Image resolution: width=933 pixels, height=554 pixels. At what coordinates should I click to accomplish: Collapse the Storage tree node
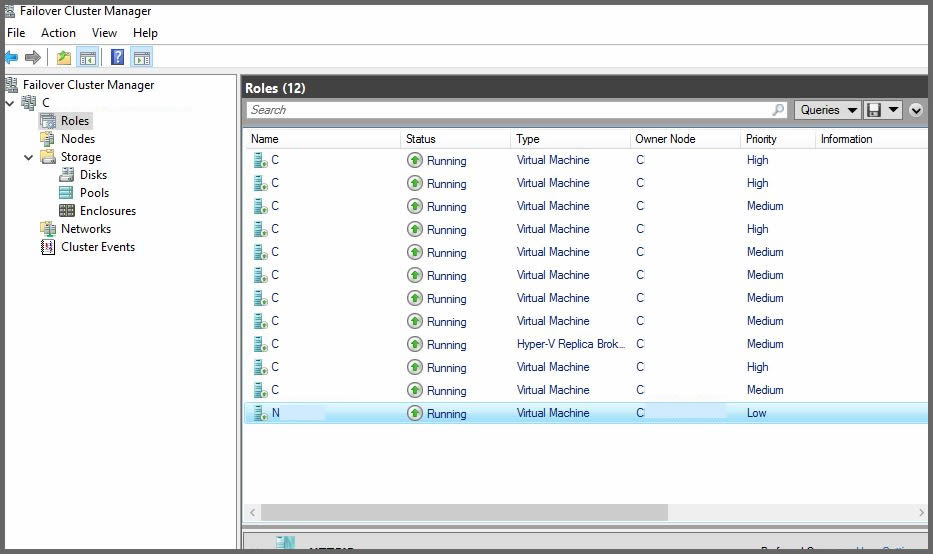(29, 158)
